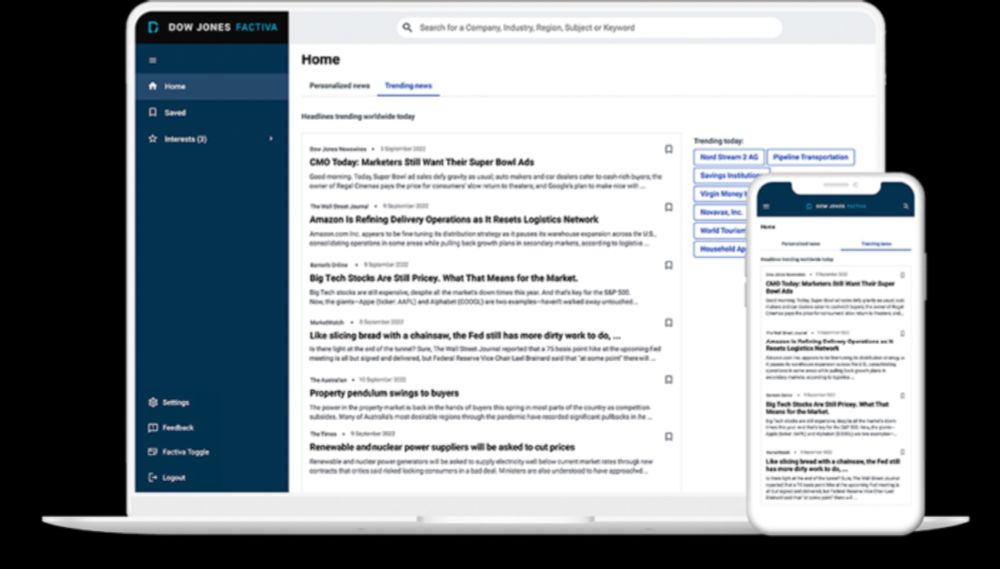Click the Savings Institutions trending tag
The width and height of the screenshot is (1000, 569).
point(730,175)
